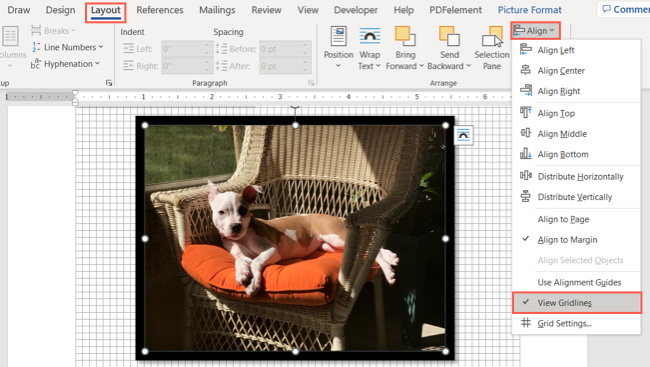This screenshot has height=367, width=650.
Task: Switch to the References tab
Action: (x=160, y=10)
